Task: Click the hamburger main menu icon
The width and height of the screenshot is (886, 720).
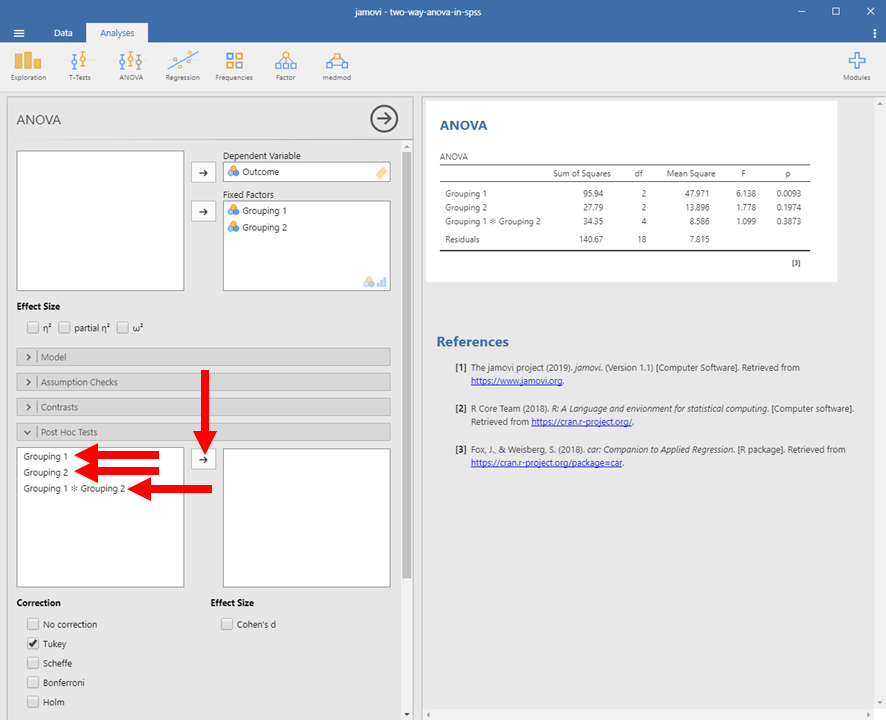Action: (19, 33)
